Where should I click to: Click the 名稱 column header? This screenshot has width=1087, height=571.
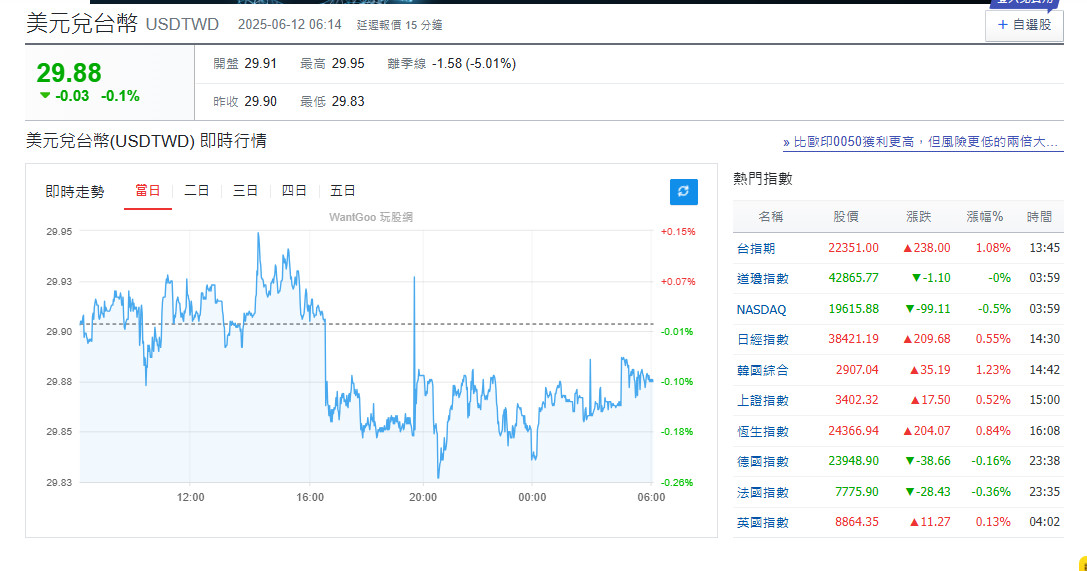pos(771,216)
